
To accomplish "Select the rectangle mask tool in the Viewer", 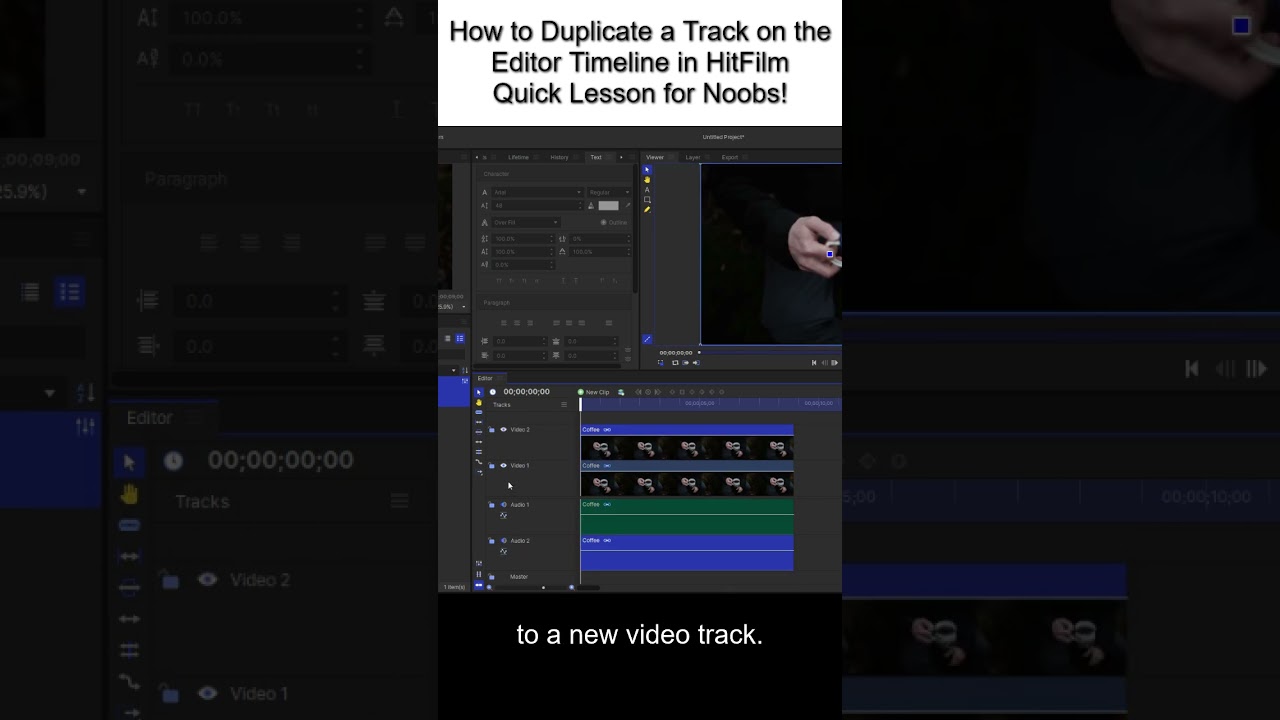I will [647, 200].
